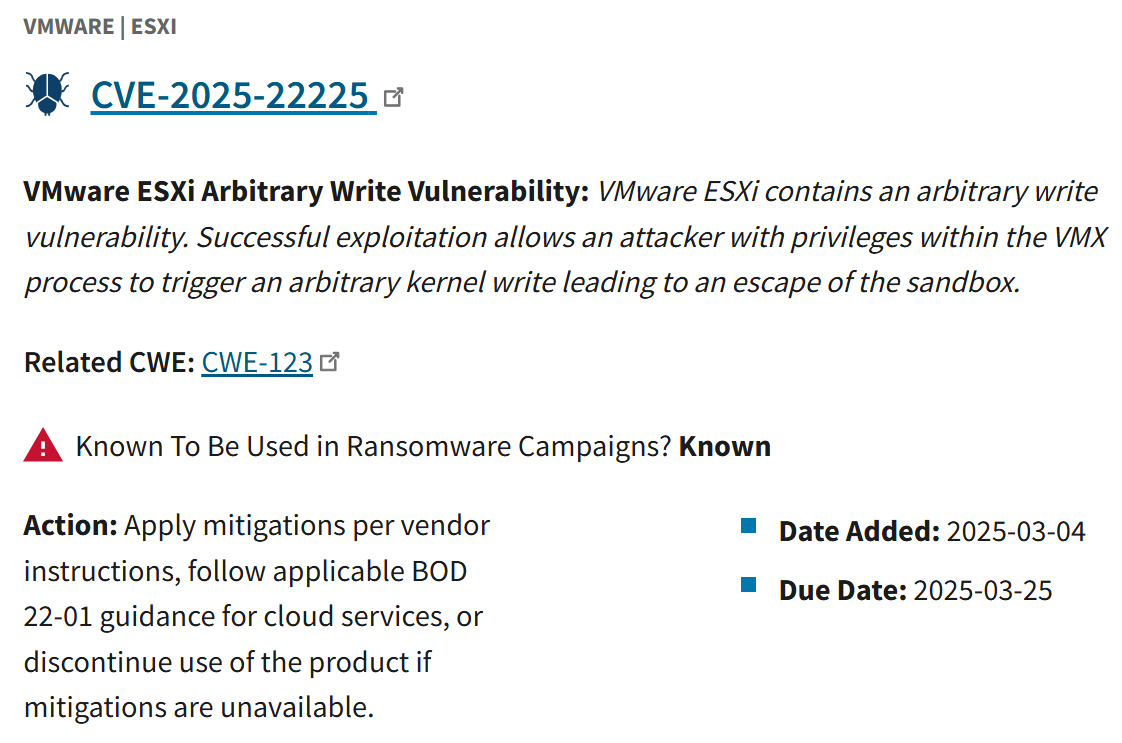
Task: Click the bold 'VMware ESXi Arbitrary Write Vulnerability' title
Action: (305, 191)
